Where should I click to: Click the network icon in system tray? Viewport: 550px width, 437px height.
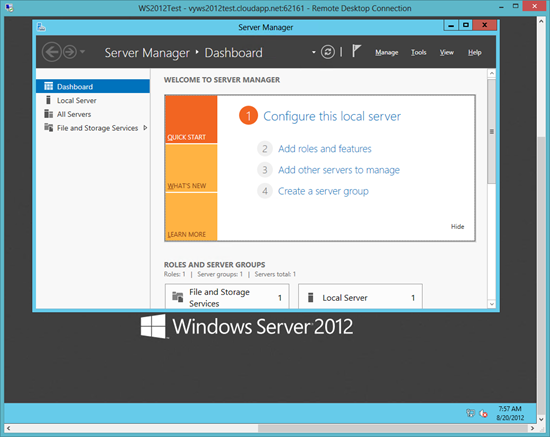point(470,413)
